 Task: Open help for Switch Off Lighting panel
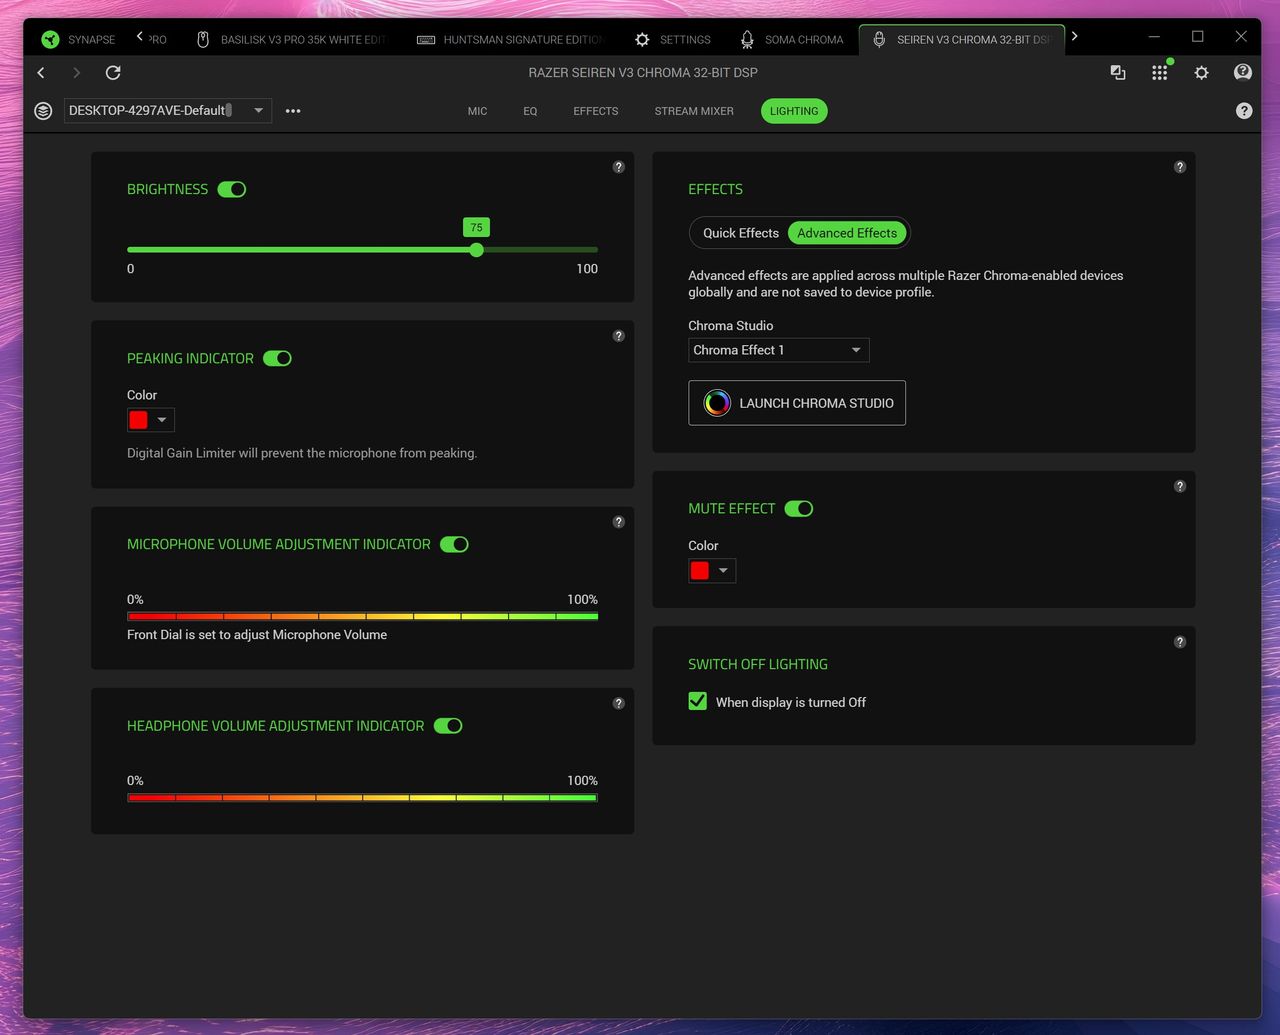click(x=1180, y=642)
